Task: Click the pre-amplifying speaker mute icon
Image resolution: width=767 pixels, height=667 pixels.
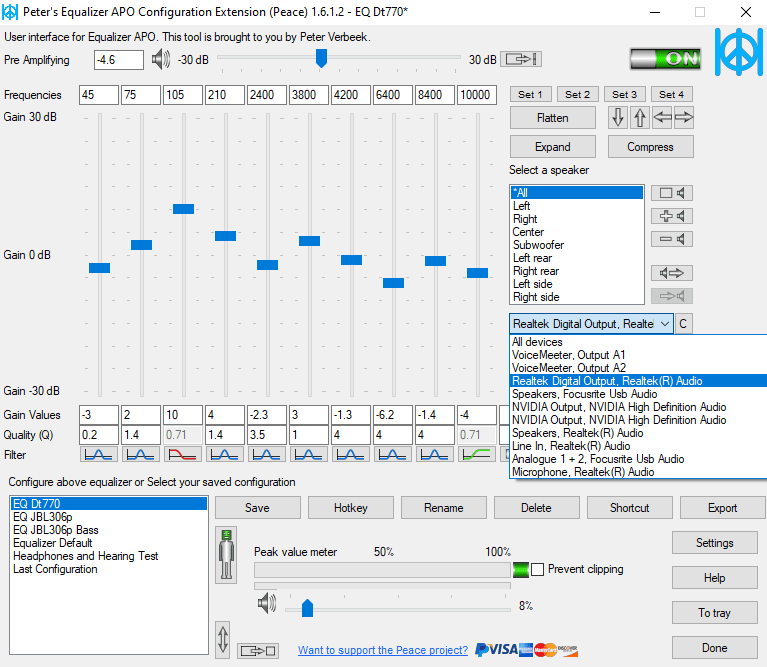Action: pyautogui.click(x=160, y=60)
